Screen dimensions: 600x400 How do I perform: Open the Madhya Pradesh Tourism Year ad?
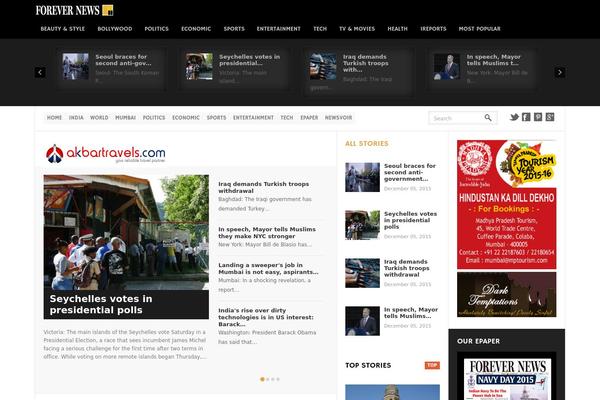click(x=507, y=204)
